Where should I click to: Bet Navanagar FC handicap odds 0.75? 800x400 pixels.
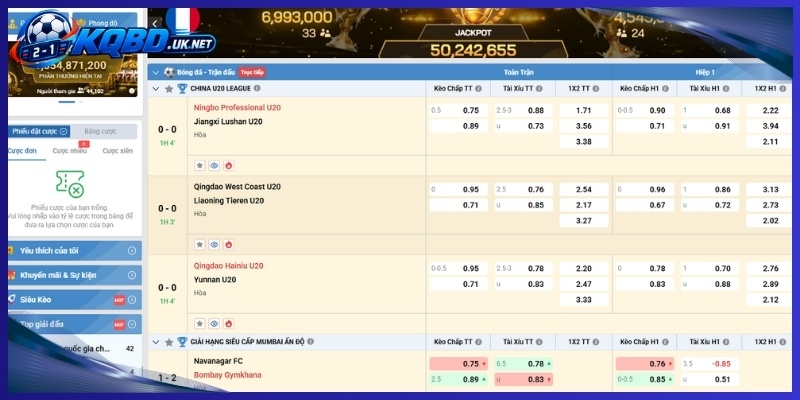pyautogui.click(x=458, y=364)
